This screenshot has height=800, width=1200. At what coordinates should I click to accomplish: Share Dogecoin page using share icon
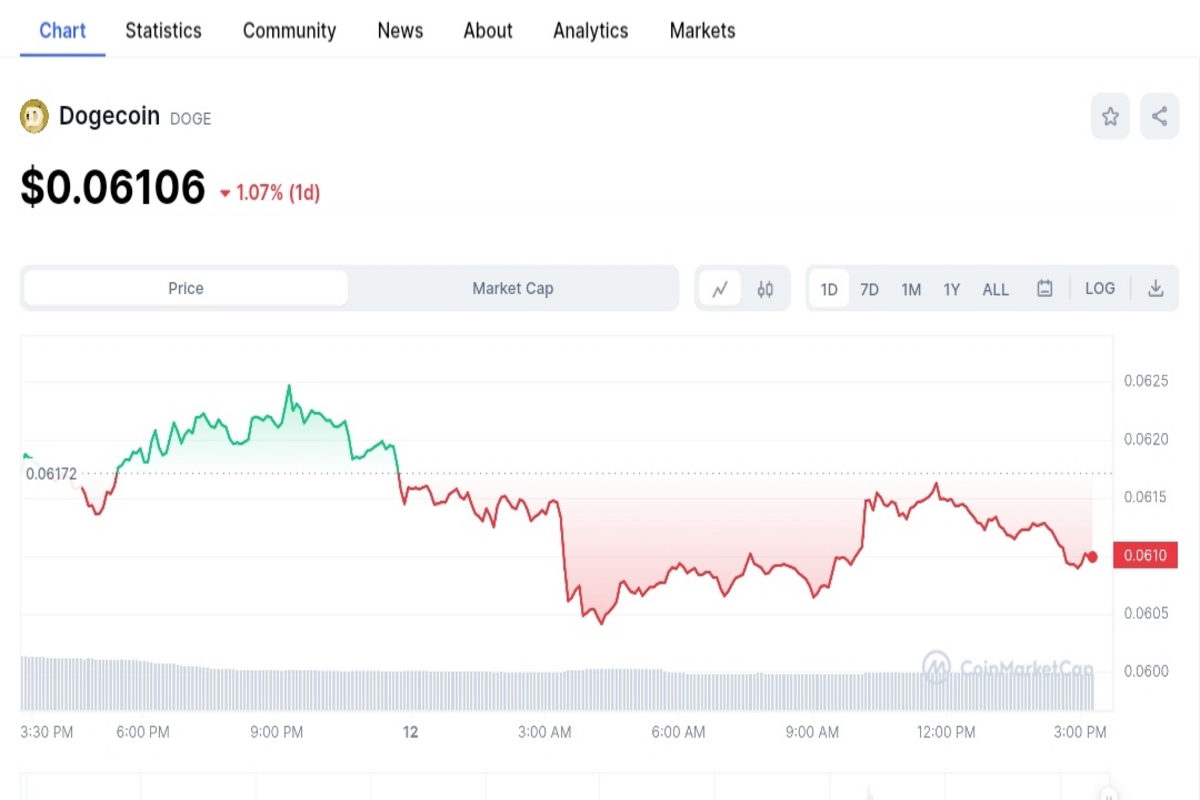tap(1159, 116)
